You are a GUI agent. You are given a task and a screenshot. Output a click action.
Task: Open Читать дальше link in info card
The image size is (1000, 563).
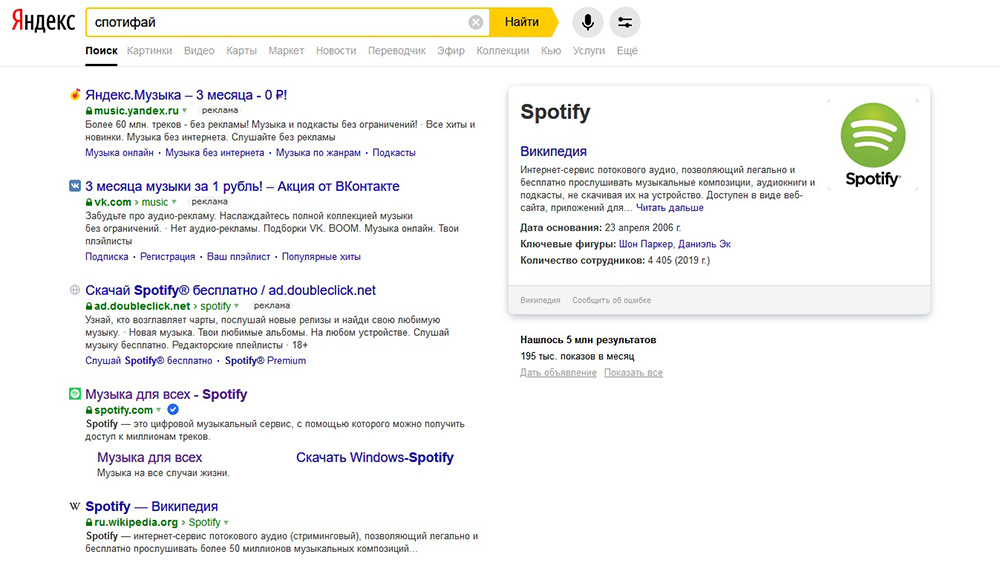click(x=670, y=208)
